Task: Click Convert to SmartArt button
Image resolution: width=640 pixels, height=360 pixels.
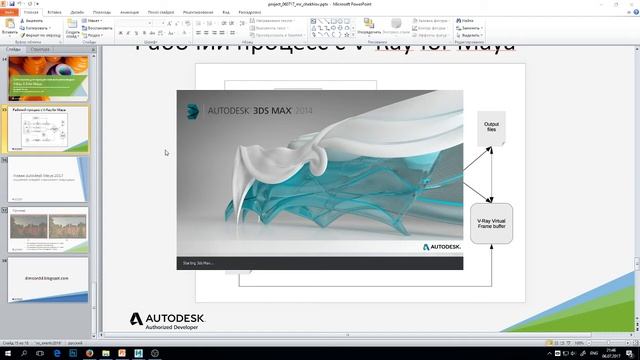Action: click(278, 36)
